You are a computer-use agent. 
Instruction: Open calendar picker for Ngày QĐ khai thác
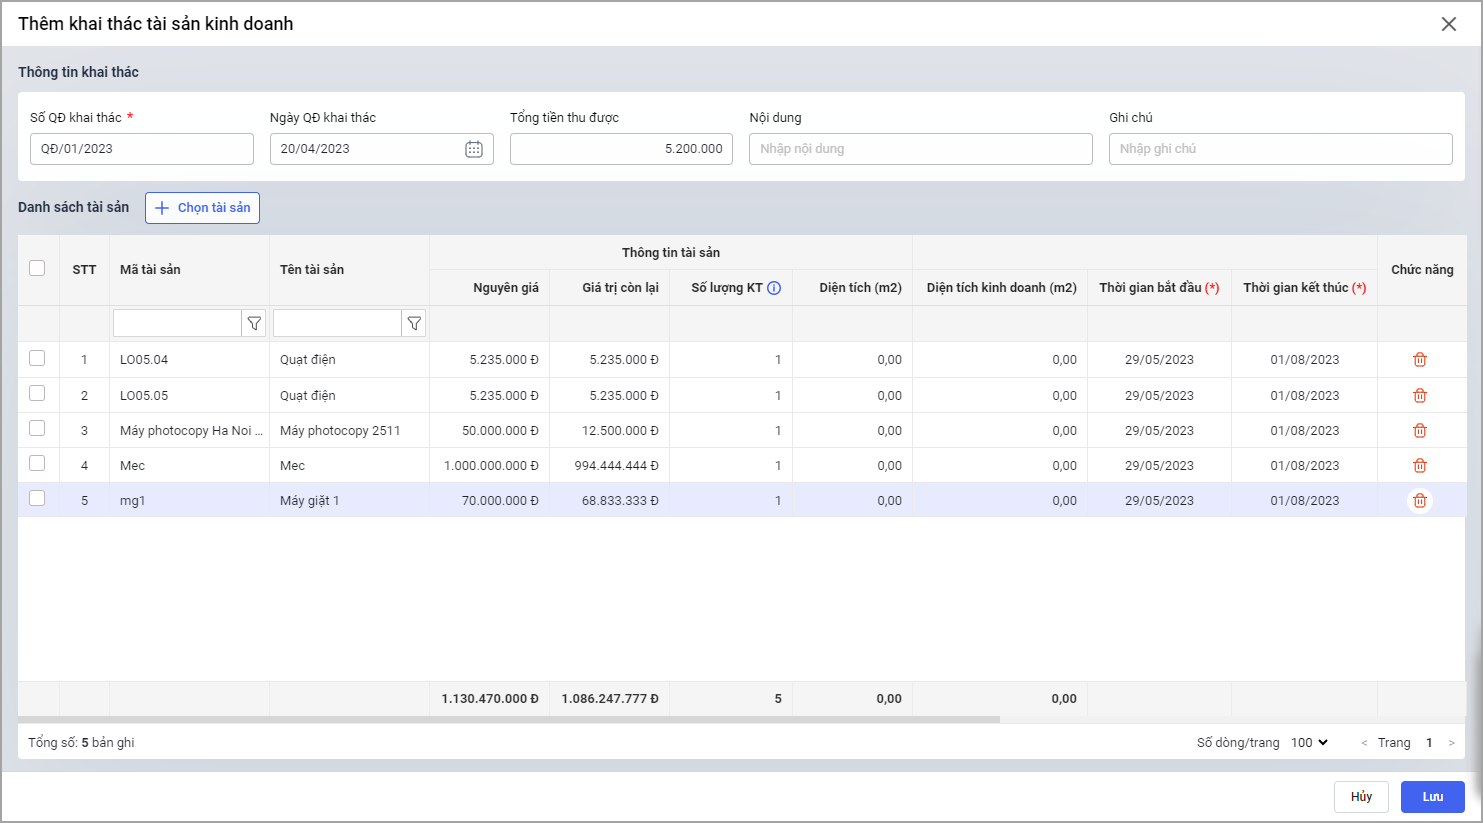pyautogui.click(x=474, y=149)
